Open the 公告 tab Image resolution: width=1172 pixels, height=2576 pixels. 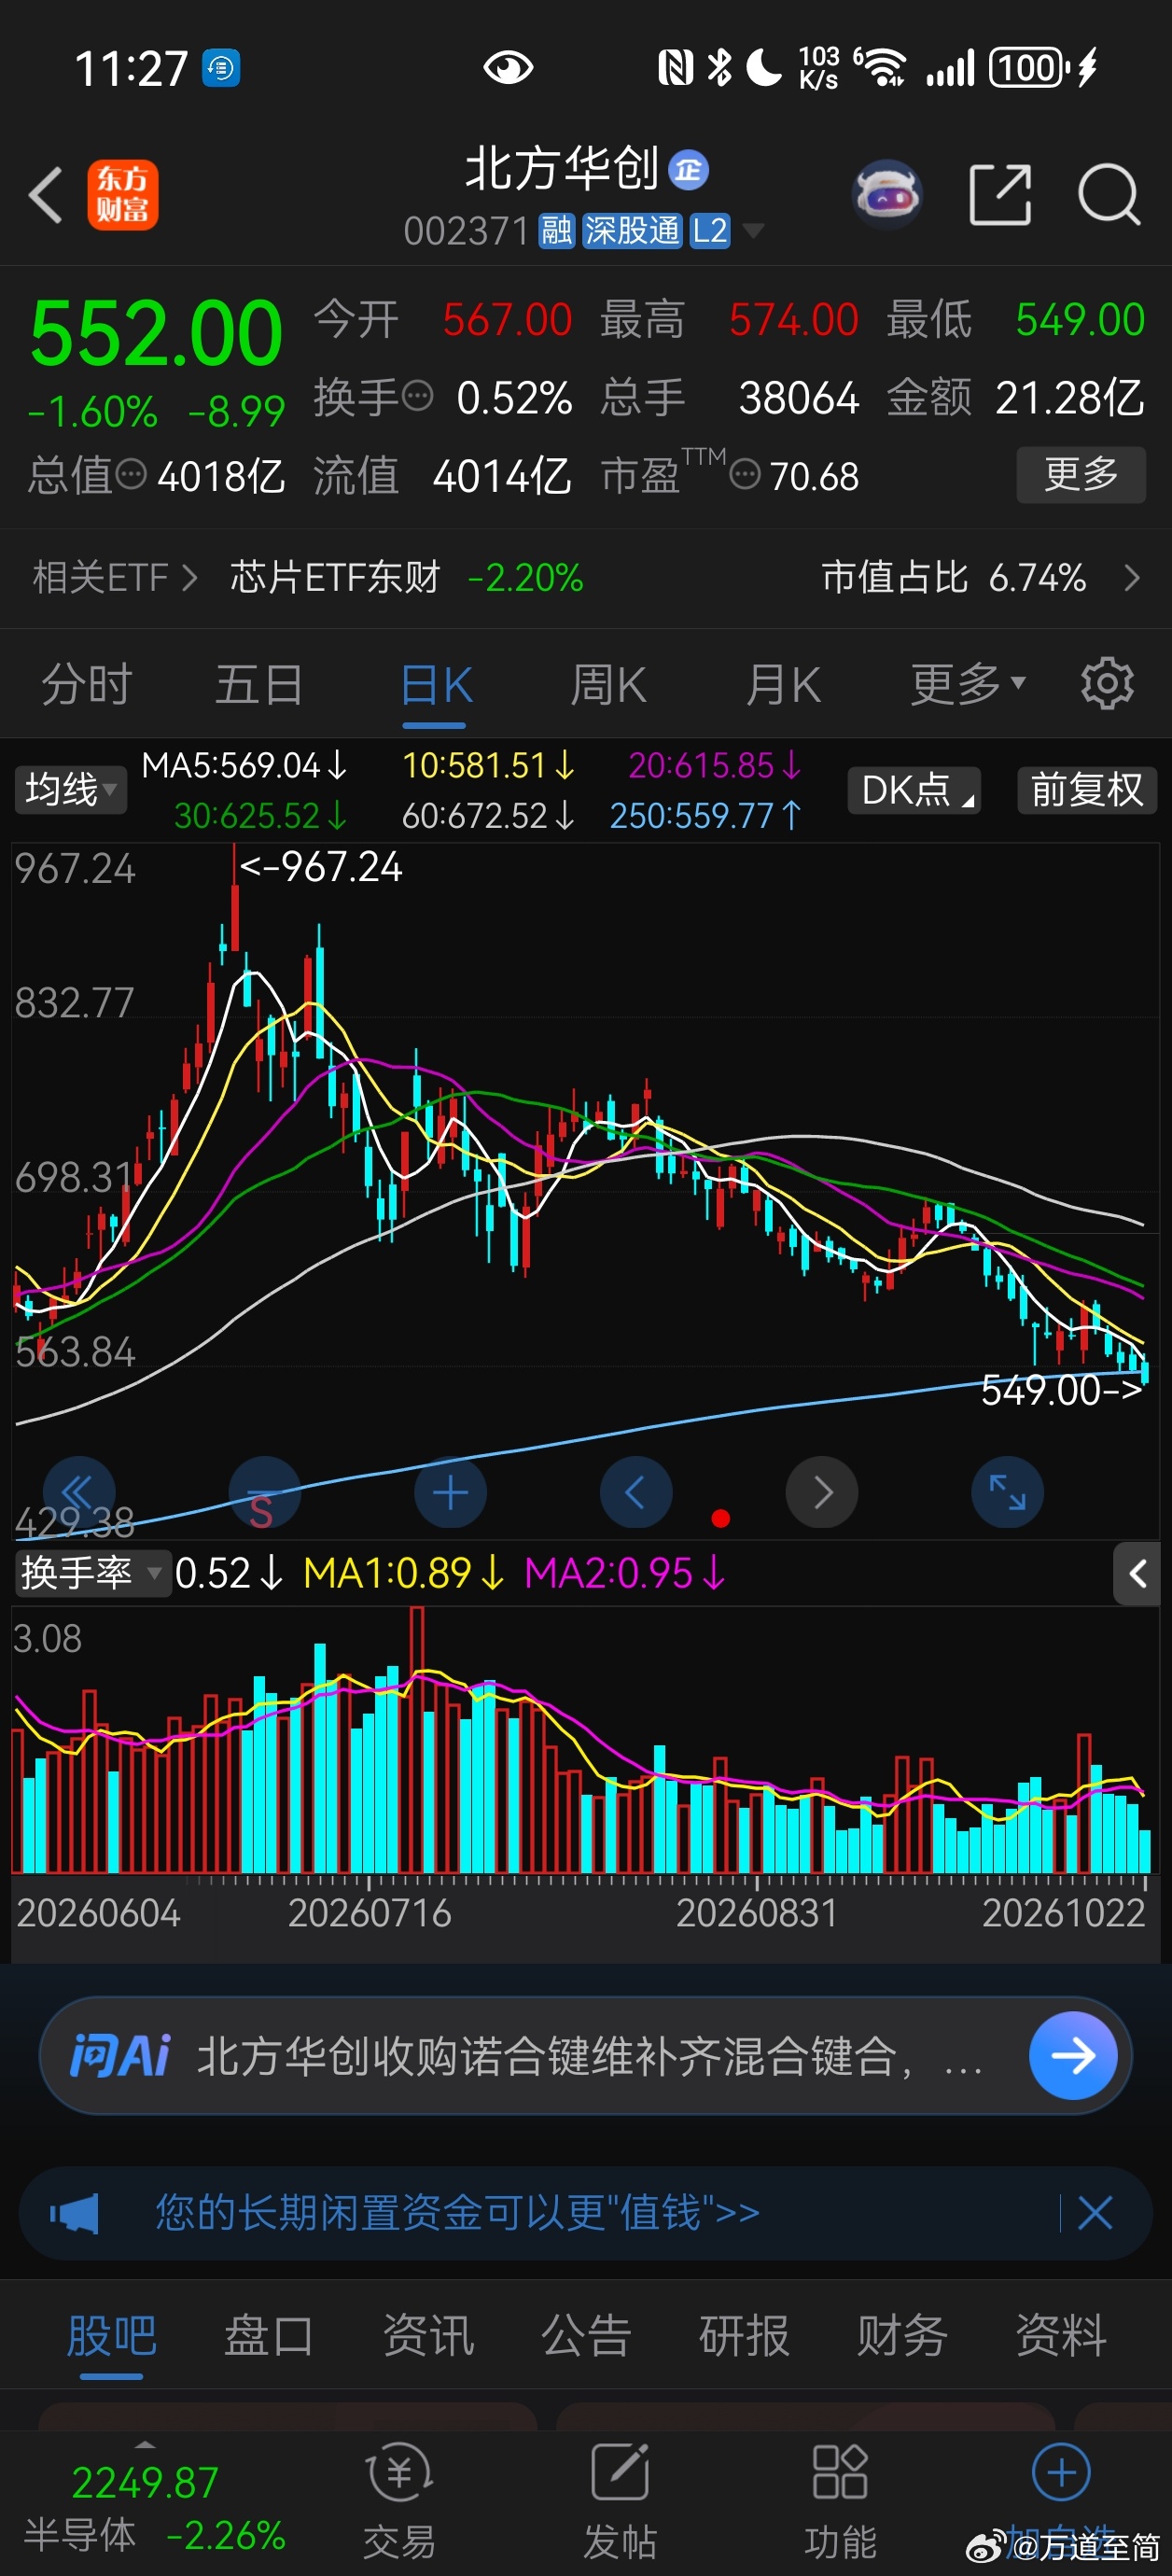click(586, 2336)
